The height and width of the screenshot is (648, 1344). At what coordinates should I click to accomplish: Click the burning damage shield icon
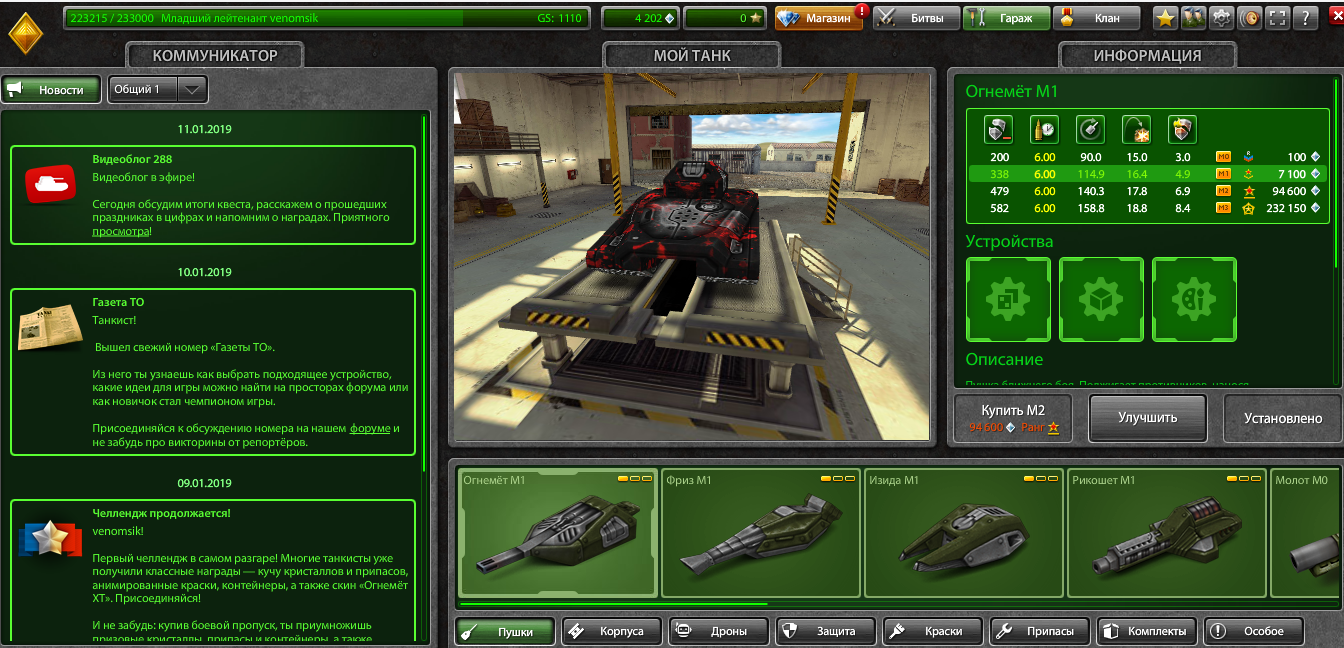1183,129
